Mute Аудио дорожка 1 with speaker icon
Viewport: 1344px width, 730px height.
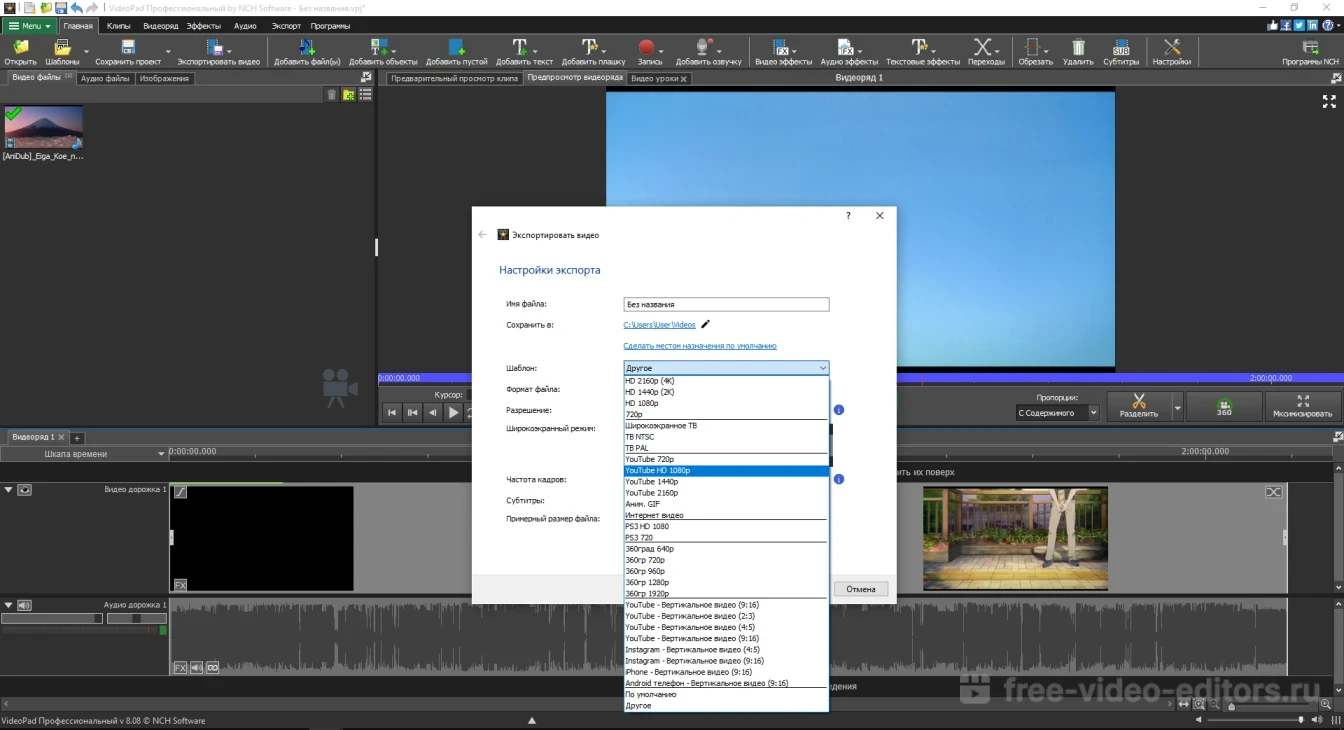[24, 605]
